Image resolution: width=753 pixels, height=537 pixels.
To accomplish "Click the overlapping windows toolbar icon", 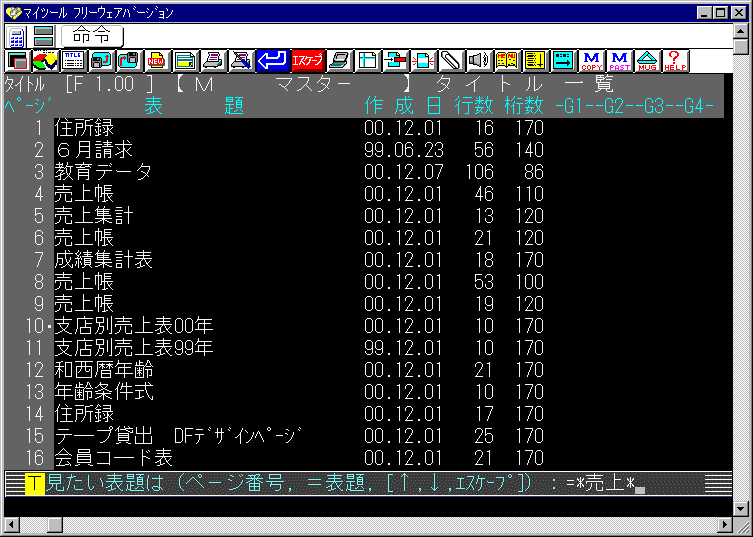I will tap(18, 61).
